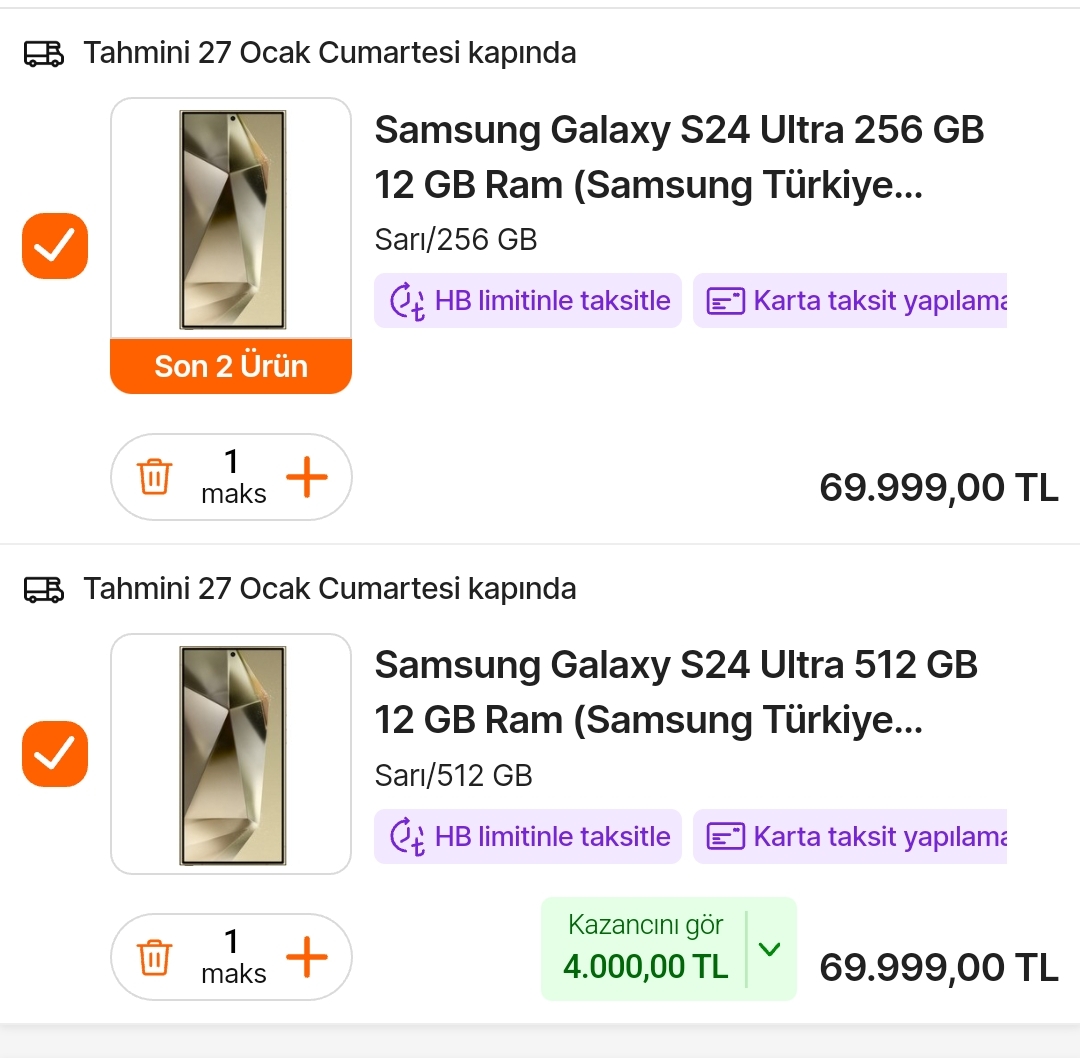
Task: Tap delivery truck icon of first item
Action: tap(43, 54)
